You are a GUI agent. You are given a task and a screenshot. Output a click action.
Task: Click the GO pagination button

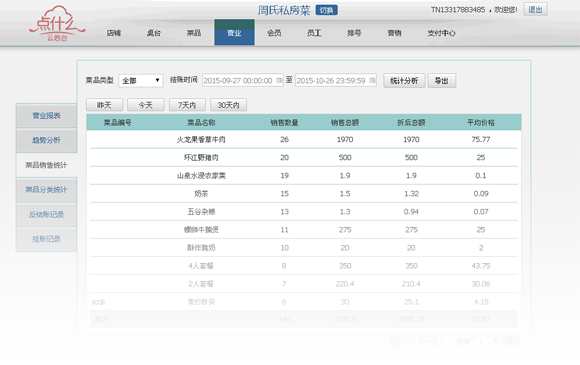(511, 342)
